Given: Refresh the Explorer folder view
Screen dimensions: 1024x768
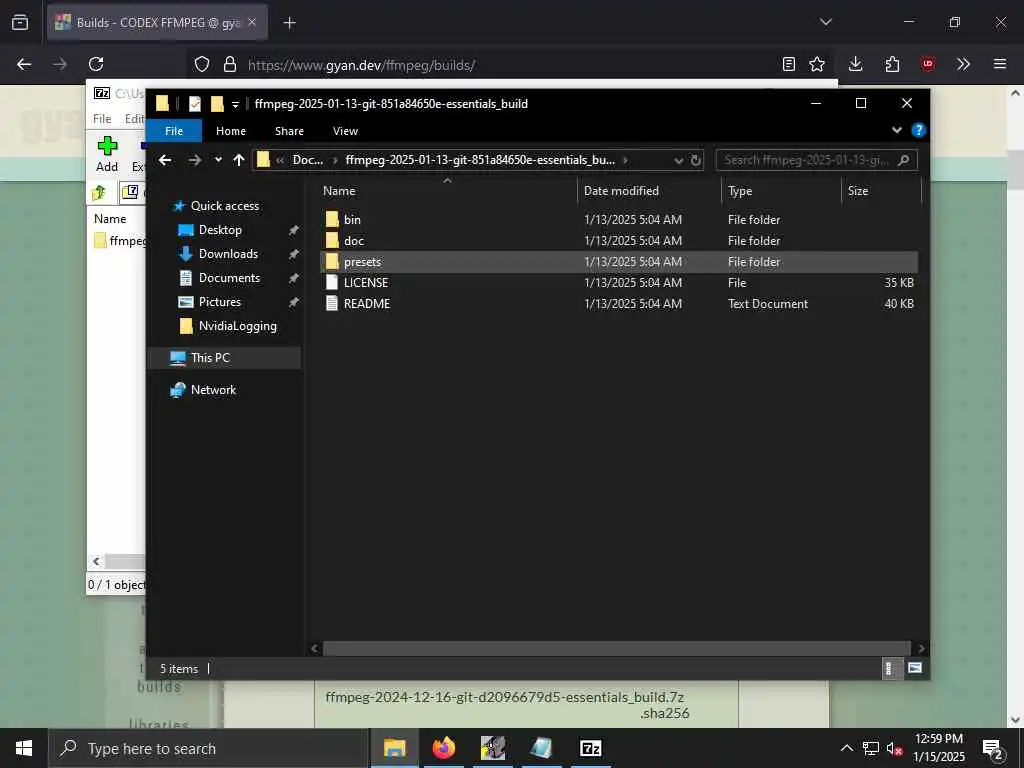Looking at the screenshot, I should pos(696,160).
